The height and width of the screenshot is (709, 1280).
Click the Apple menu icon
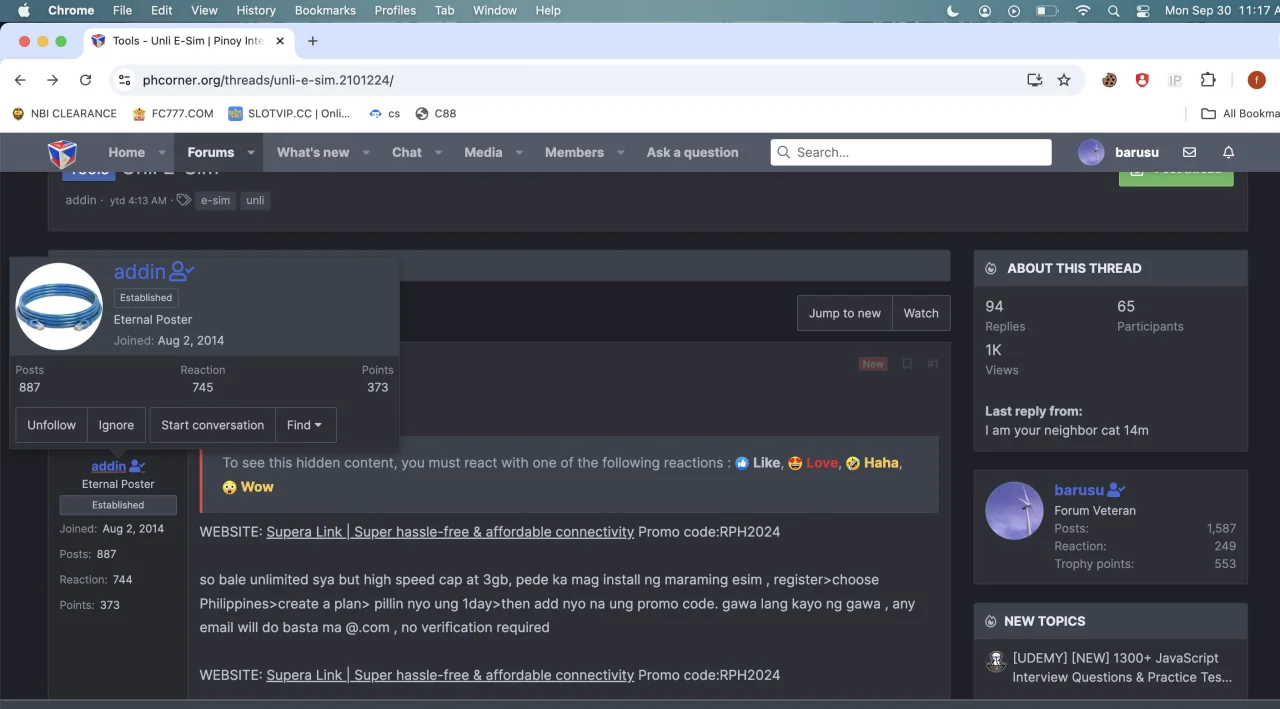(24, 11)
